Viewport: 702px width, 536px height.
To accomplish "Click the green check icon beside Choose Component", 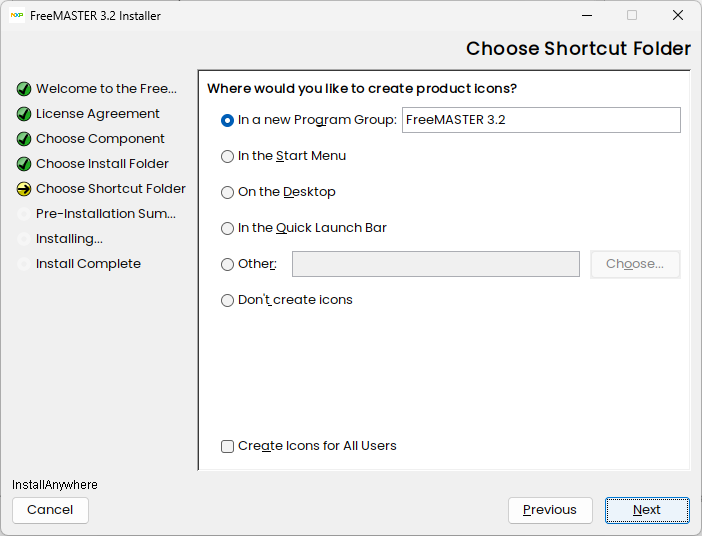I will click(24, 139).
